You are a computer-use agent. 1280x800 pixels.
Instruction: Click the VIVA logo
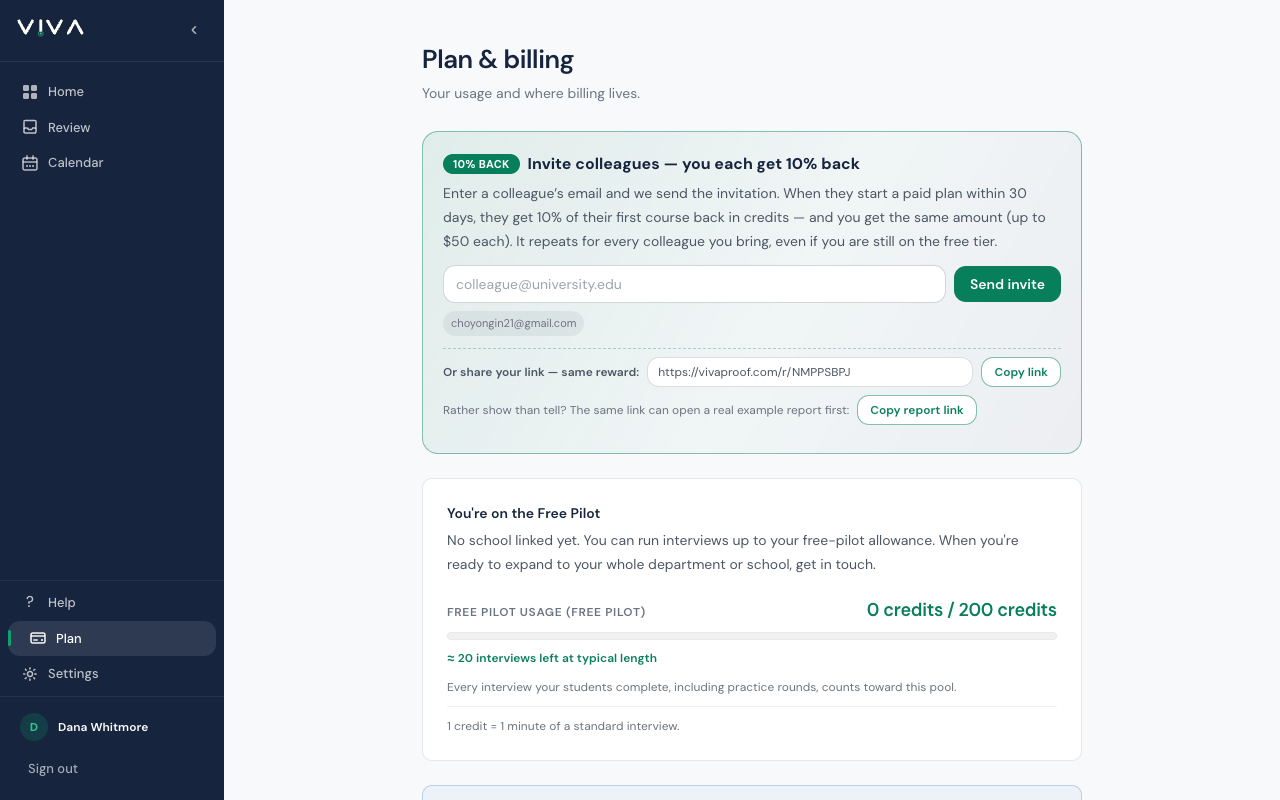pos(50,28)
